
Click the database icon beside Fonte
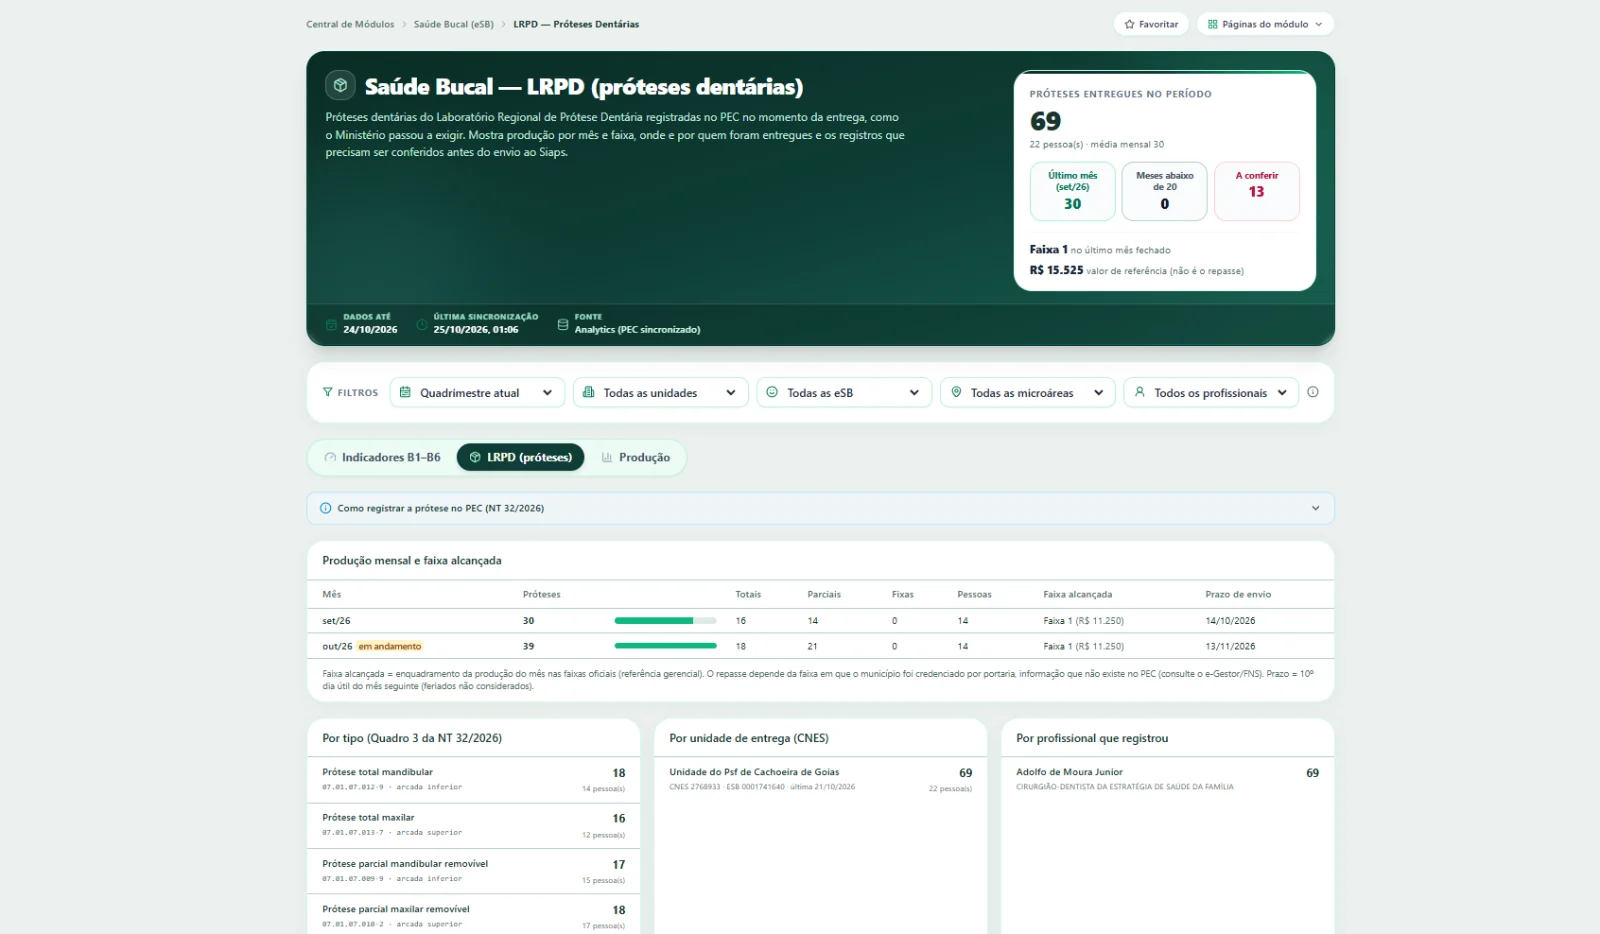tap(563, 324)
